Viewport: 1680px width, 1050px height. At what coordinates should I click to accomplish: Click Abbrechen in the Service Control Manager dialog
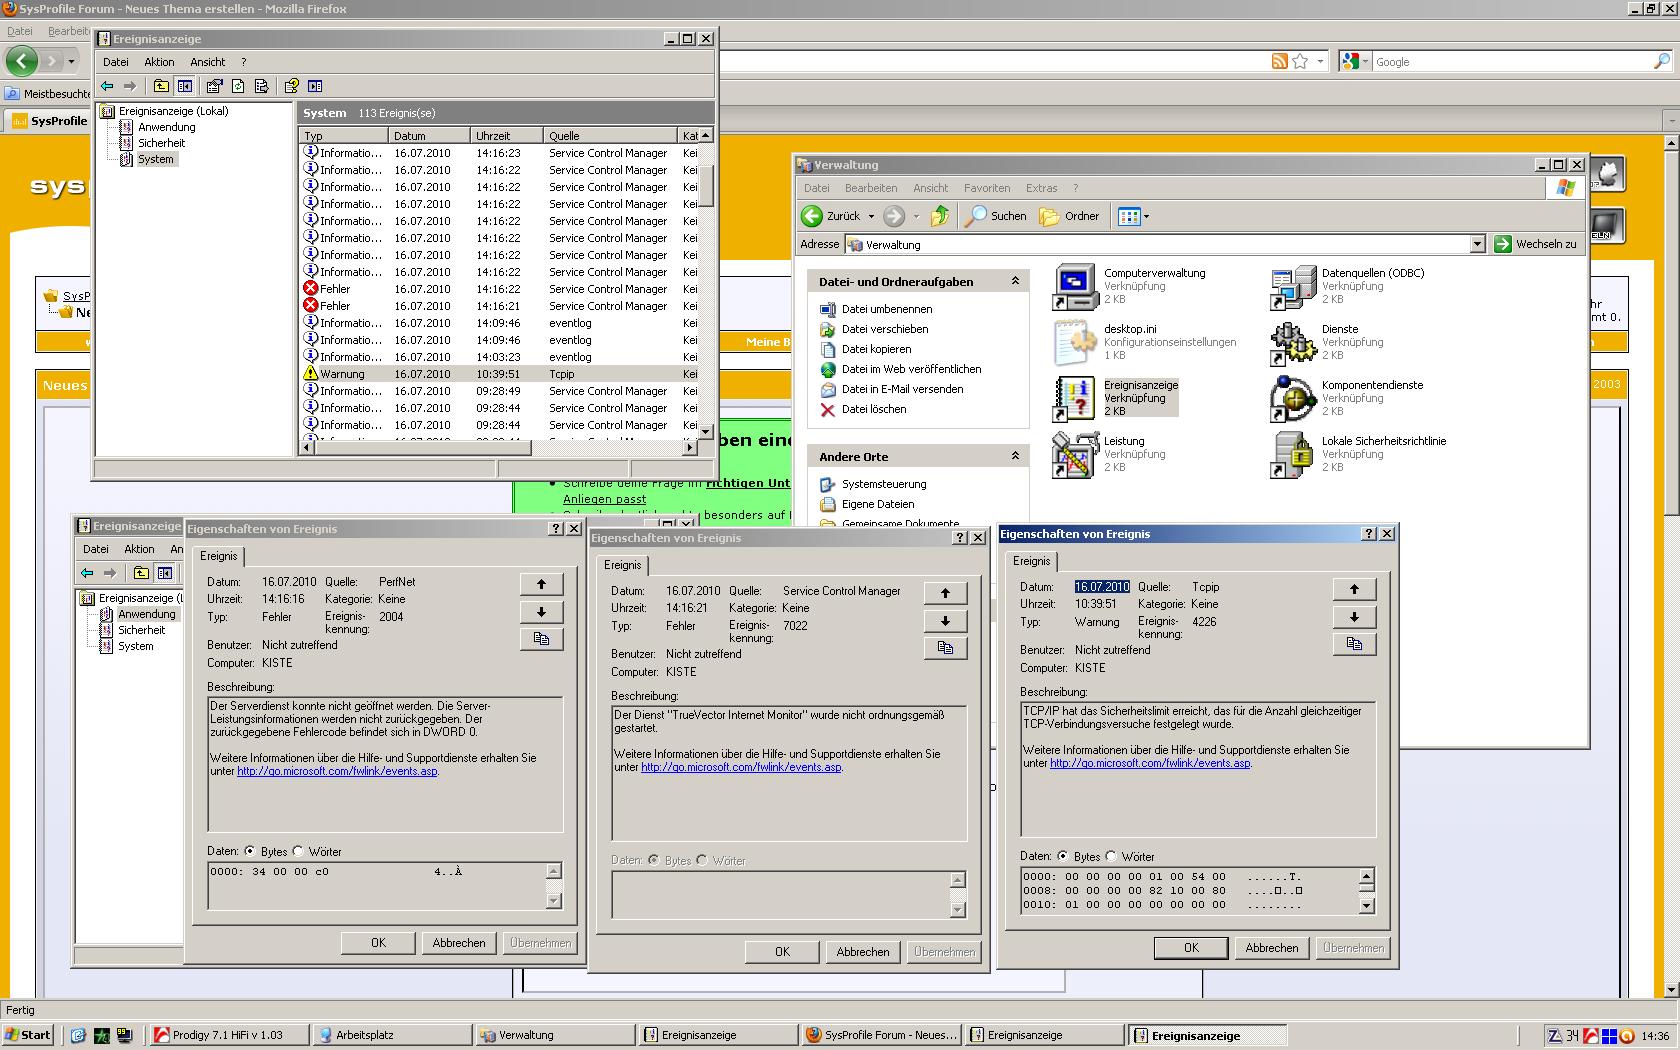pyautogui.click(x=863, y=952)
